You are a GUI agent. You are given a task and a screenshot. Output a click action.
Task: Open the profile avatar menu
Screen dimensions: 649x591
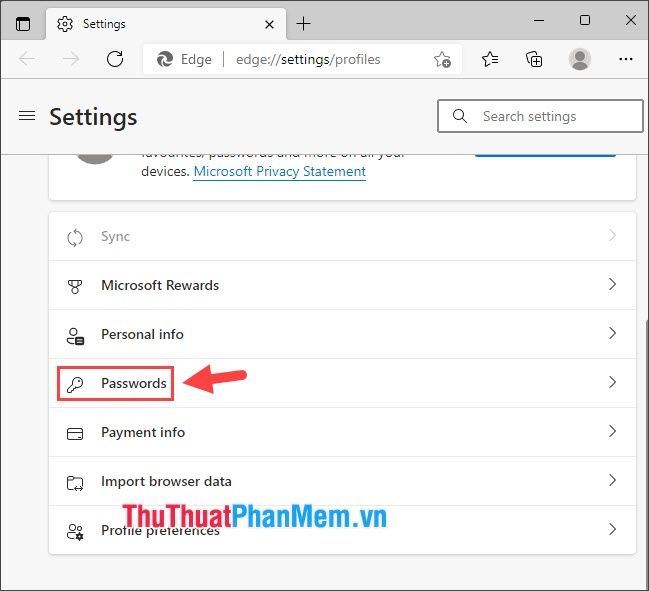pyautogui.click(x=579, y=59)
